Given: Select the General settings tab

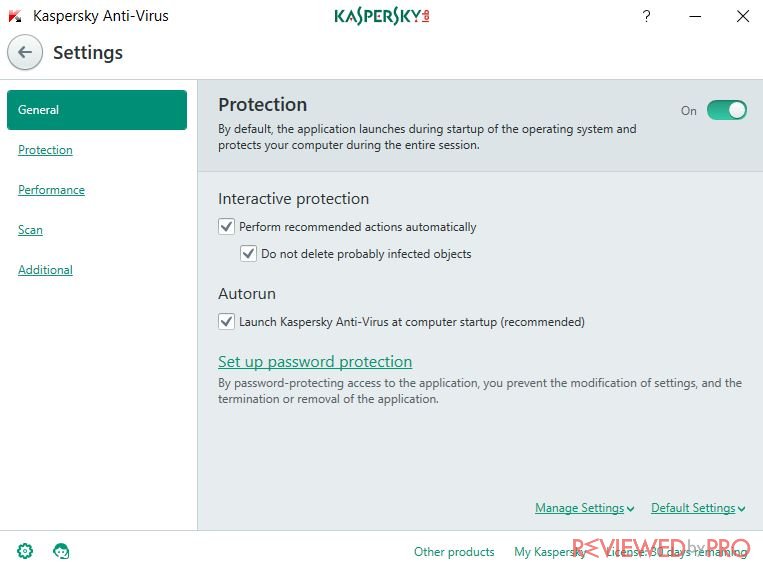Looking at the screenshot, I should pos(97,110).
